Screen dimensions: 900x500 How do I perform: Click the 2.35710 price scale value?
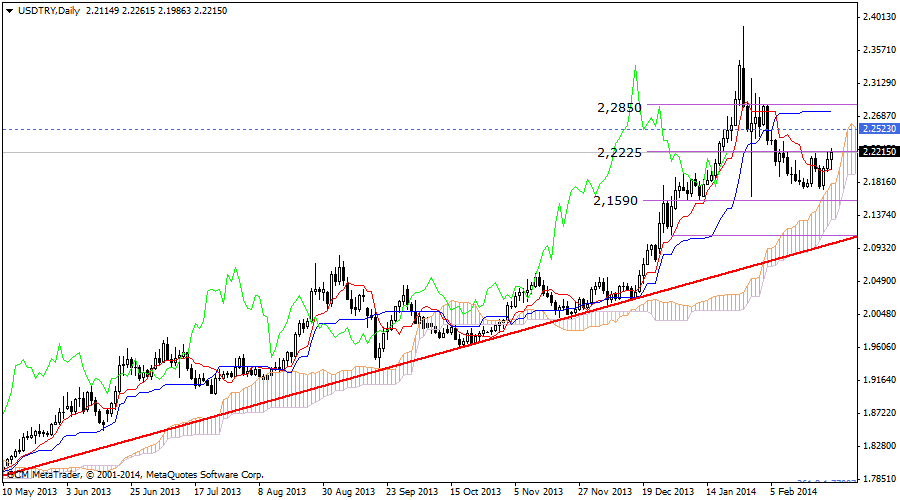(x=879, y=50)
